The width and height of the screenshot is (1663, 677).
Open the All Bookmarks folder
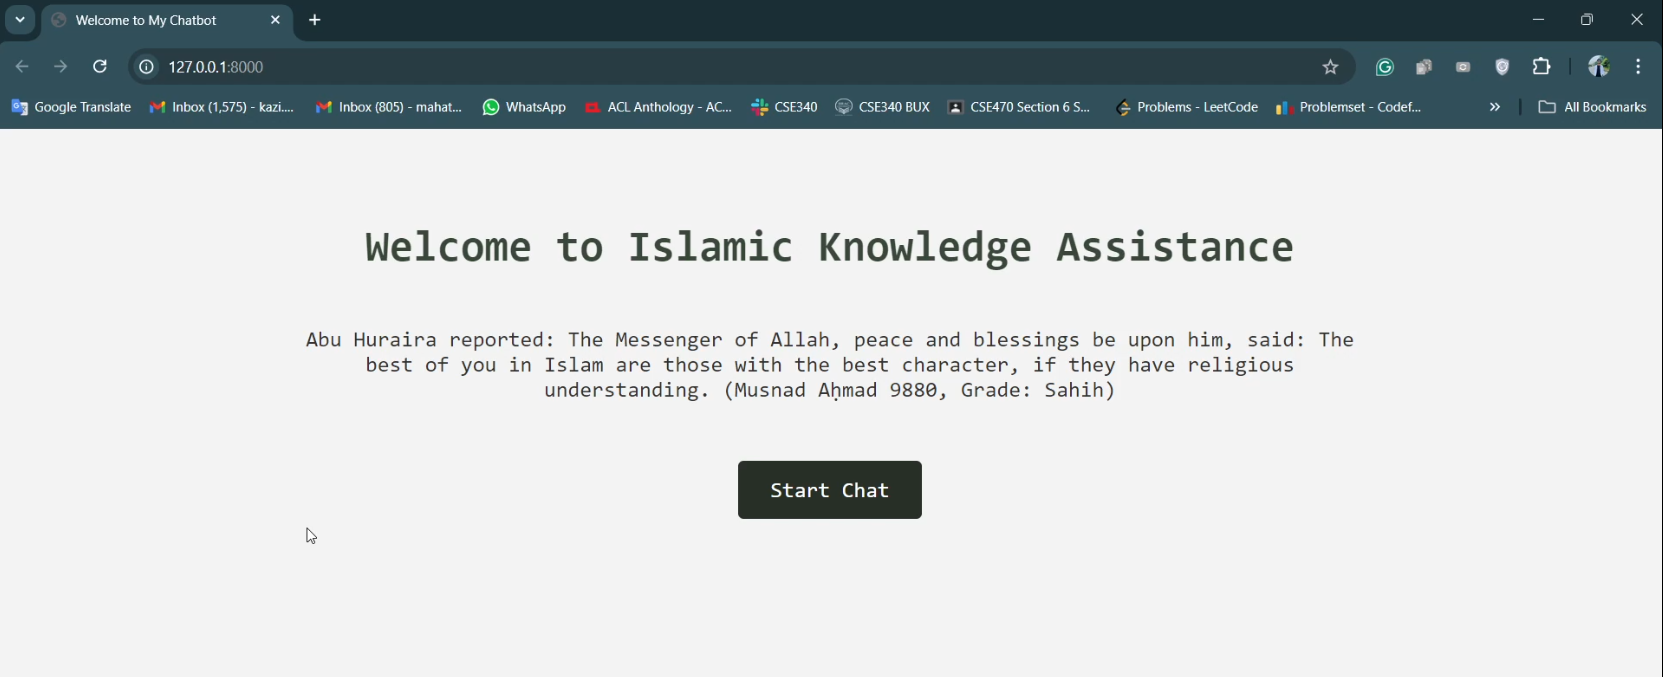1592,107
